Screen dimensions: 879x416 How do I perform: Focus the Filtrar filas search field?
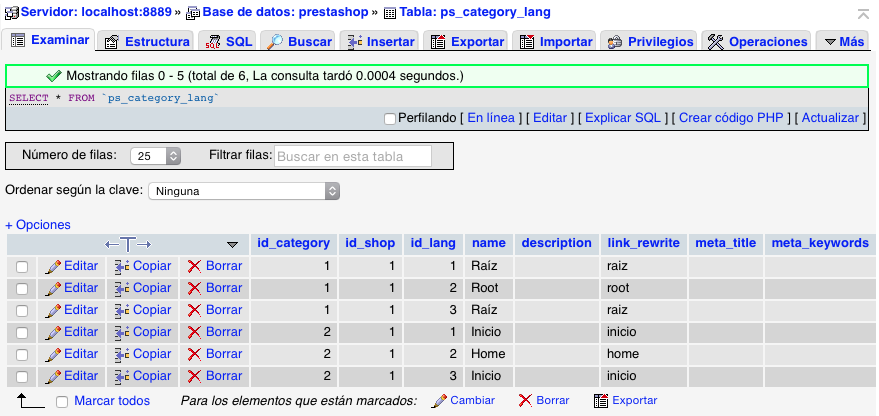(x=353, y=156)
